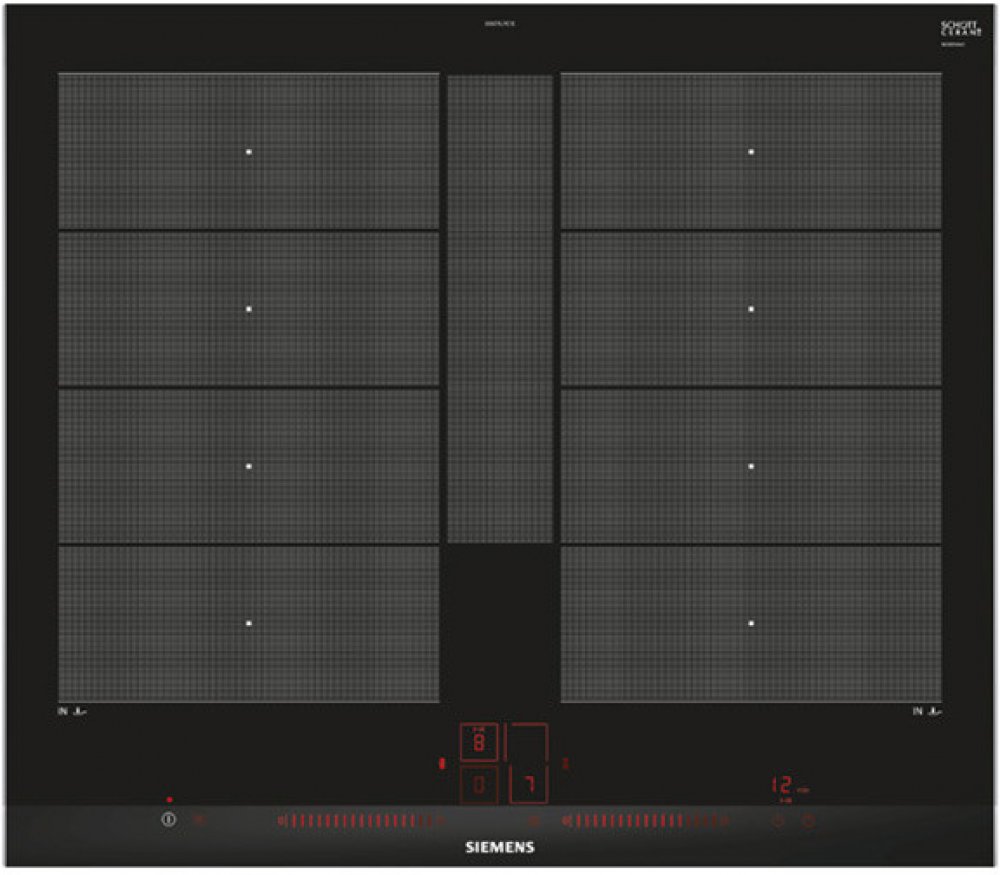Image resolution: width=1000 pixels, height=875 pixels.
Task: Select the zone display showing level 0
Action: (x=479, y=785)
